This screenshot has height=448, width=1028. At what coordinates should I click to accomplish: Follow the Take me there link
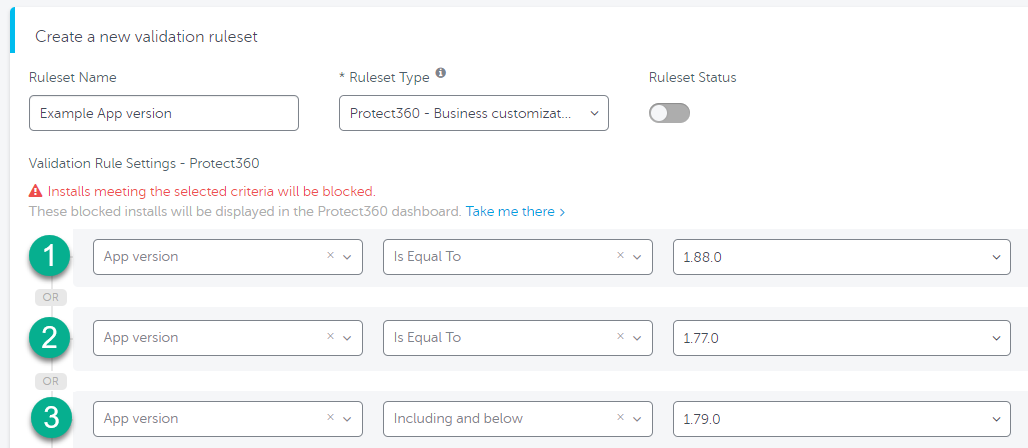click(x=515, y=212)
